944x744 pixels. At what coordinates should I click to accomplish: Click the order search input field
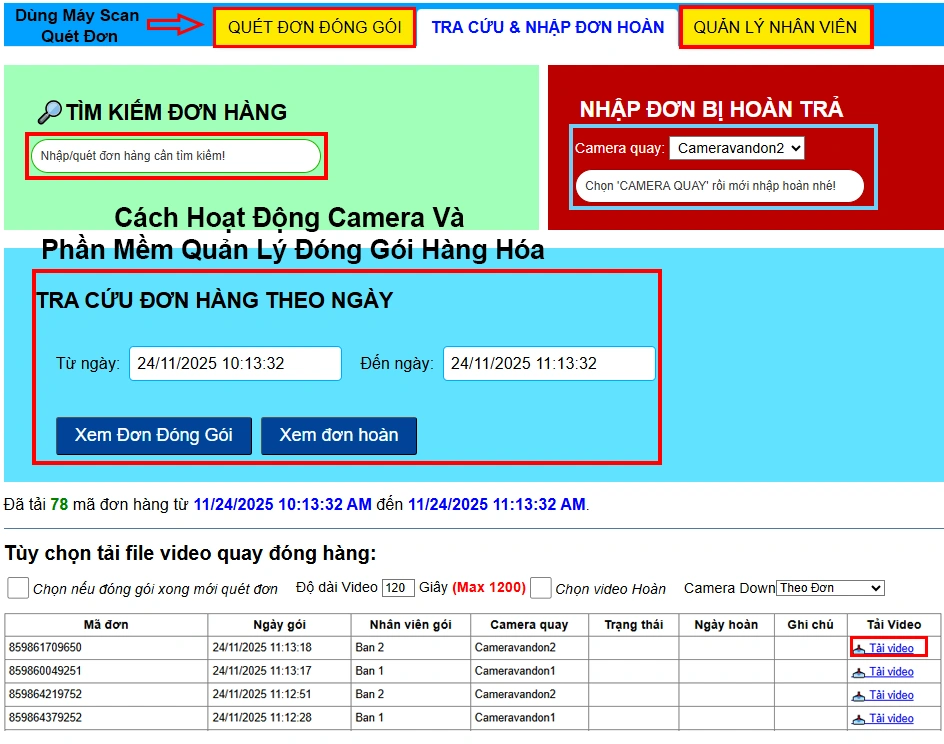tap(175, 156)
